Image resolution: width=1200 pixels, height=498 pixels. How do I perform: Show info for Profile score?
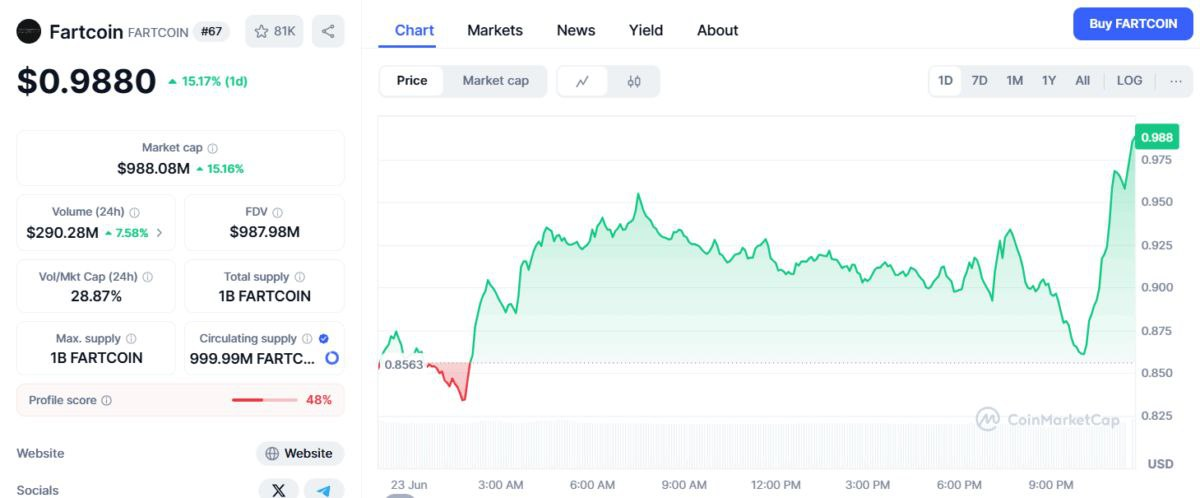(x=107, y=401)
